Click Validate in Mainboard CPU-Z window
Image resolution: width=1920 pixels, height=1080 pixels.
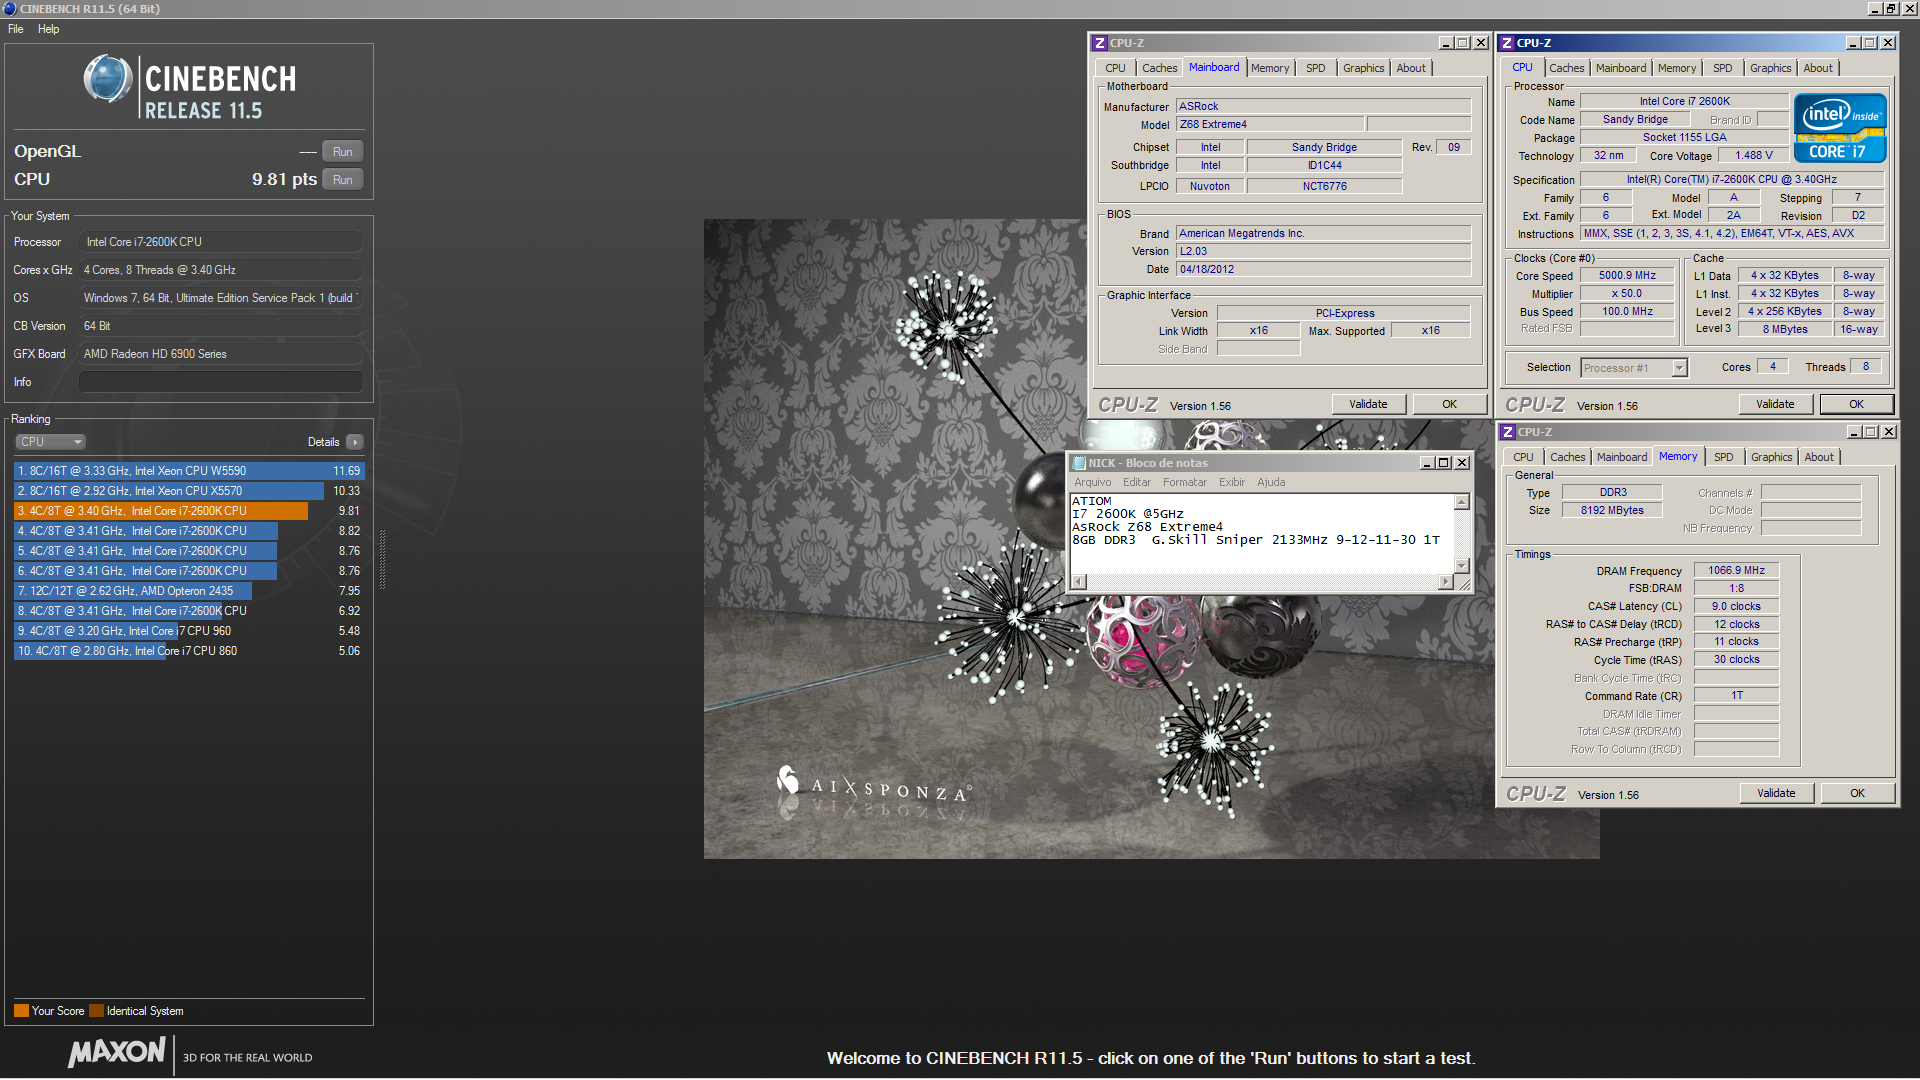[1368, 404]
